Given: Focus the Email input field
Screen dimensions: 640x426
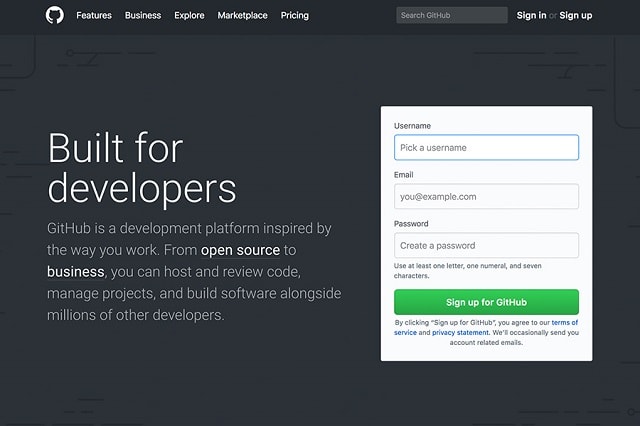Looking at the screenshot, I should coord(486,196).
